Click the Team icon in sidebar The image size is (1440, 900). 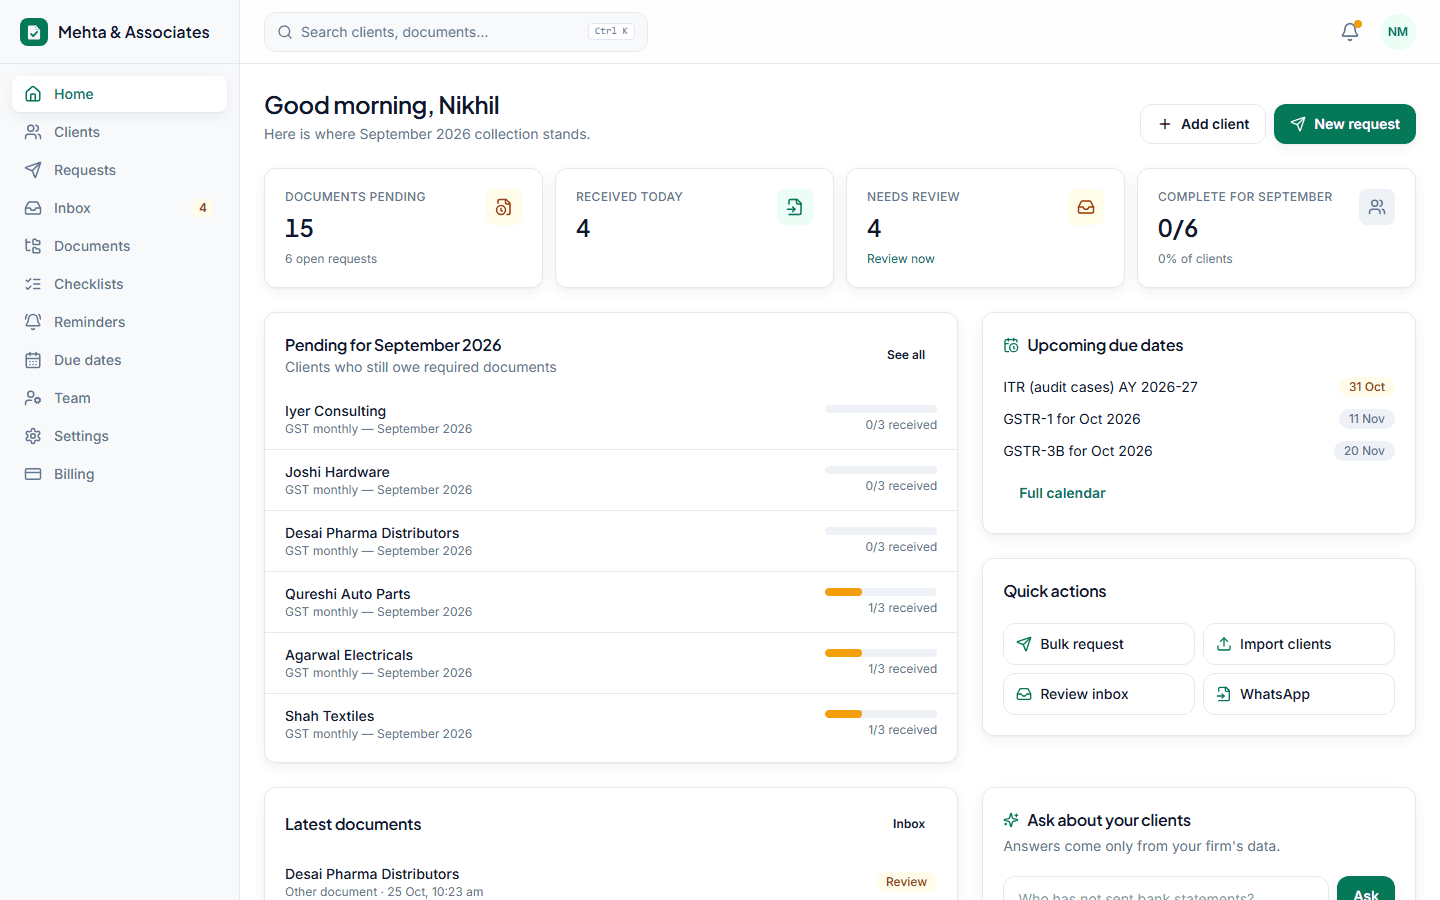pyautogui.click(x=33, y=398)
